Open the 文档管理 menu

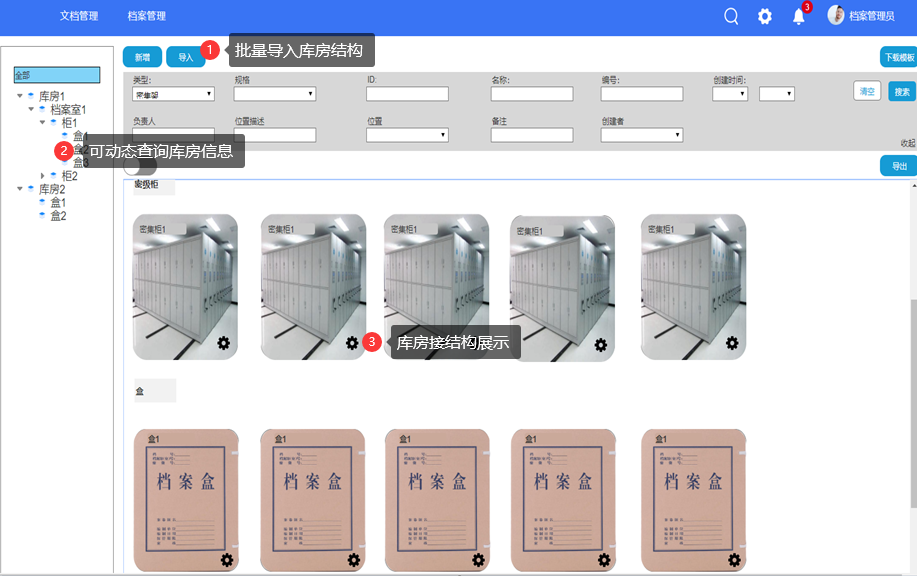click(x=79, y=16)
